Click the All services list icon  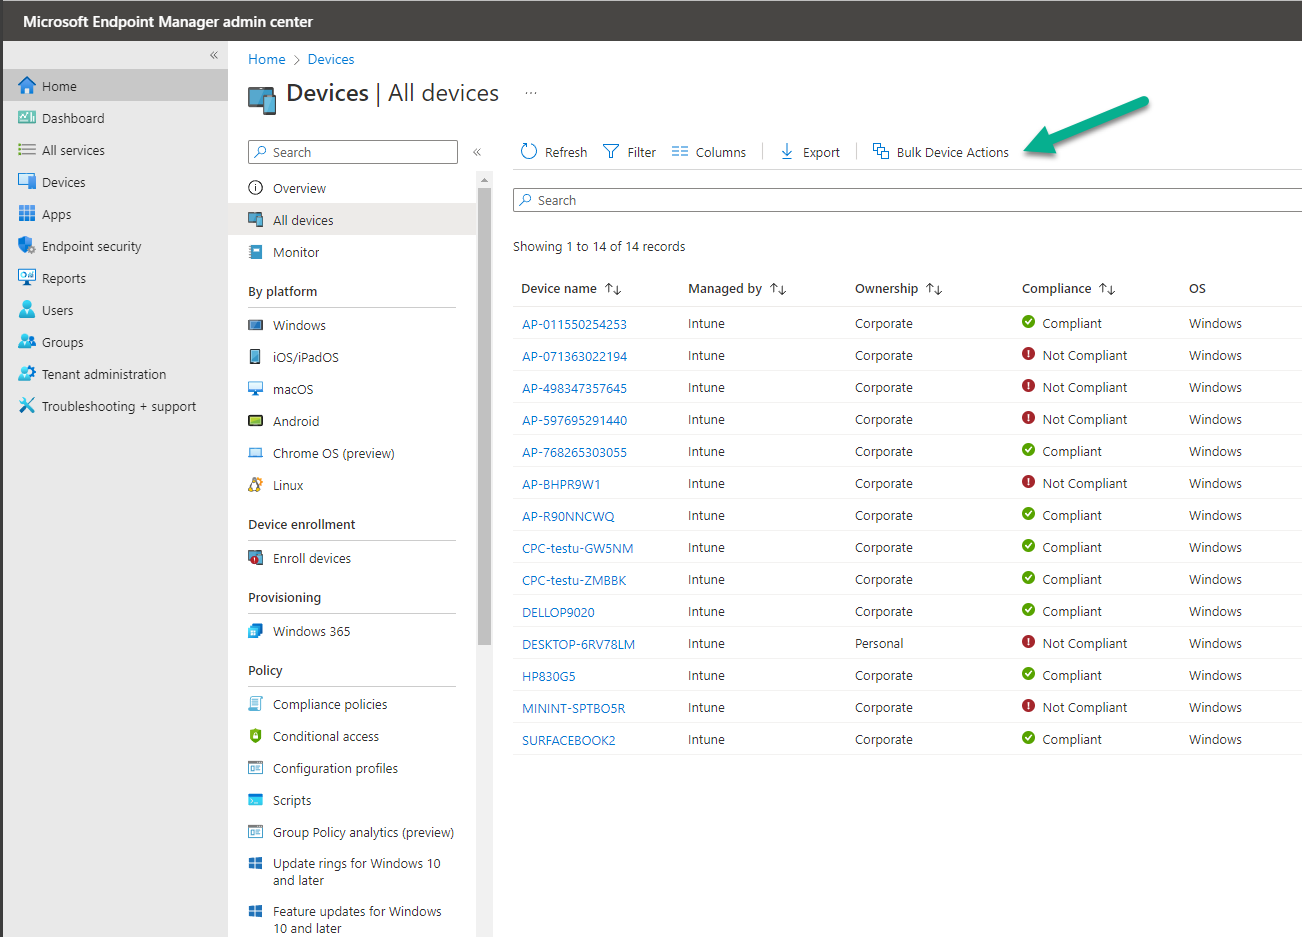coord(27,150)
